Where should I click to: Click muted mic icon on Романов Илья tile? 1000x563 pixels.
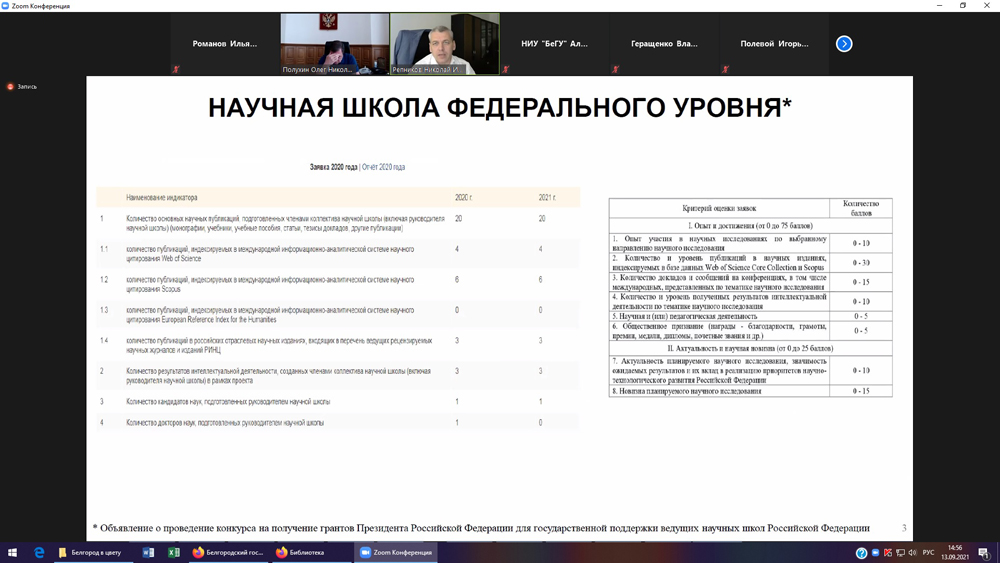(x=176, y=70)
